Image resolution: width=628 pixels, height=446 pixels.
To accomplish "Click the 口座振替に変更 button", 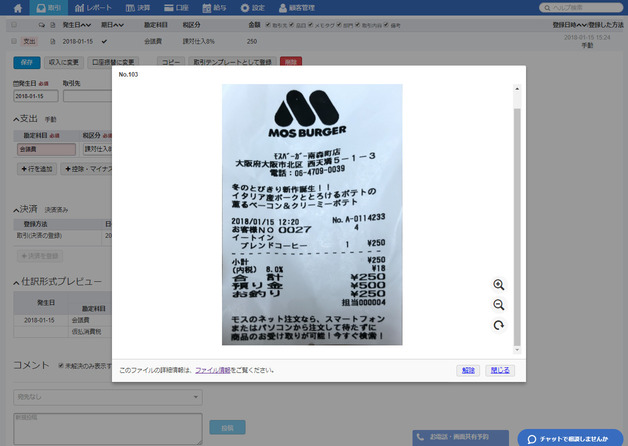I will pos(113,62).
